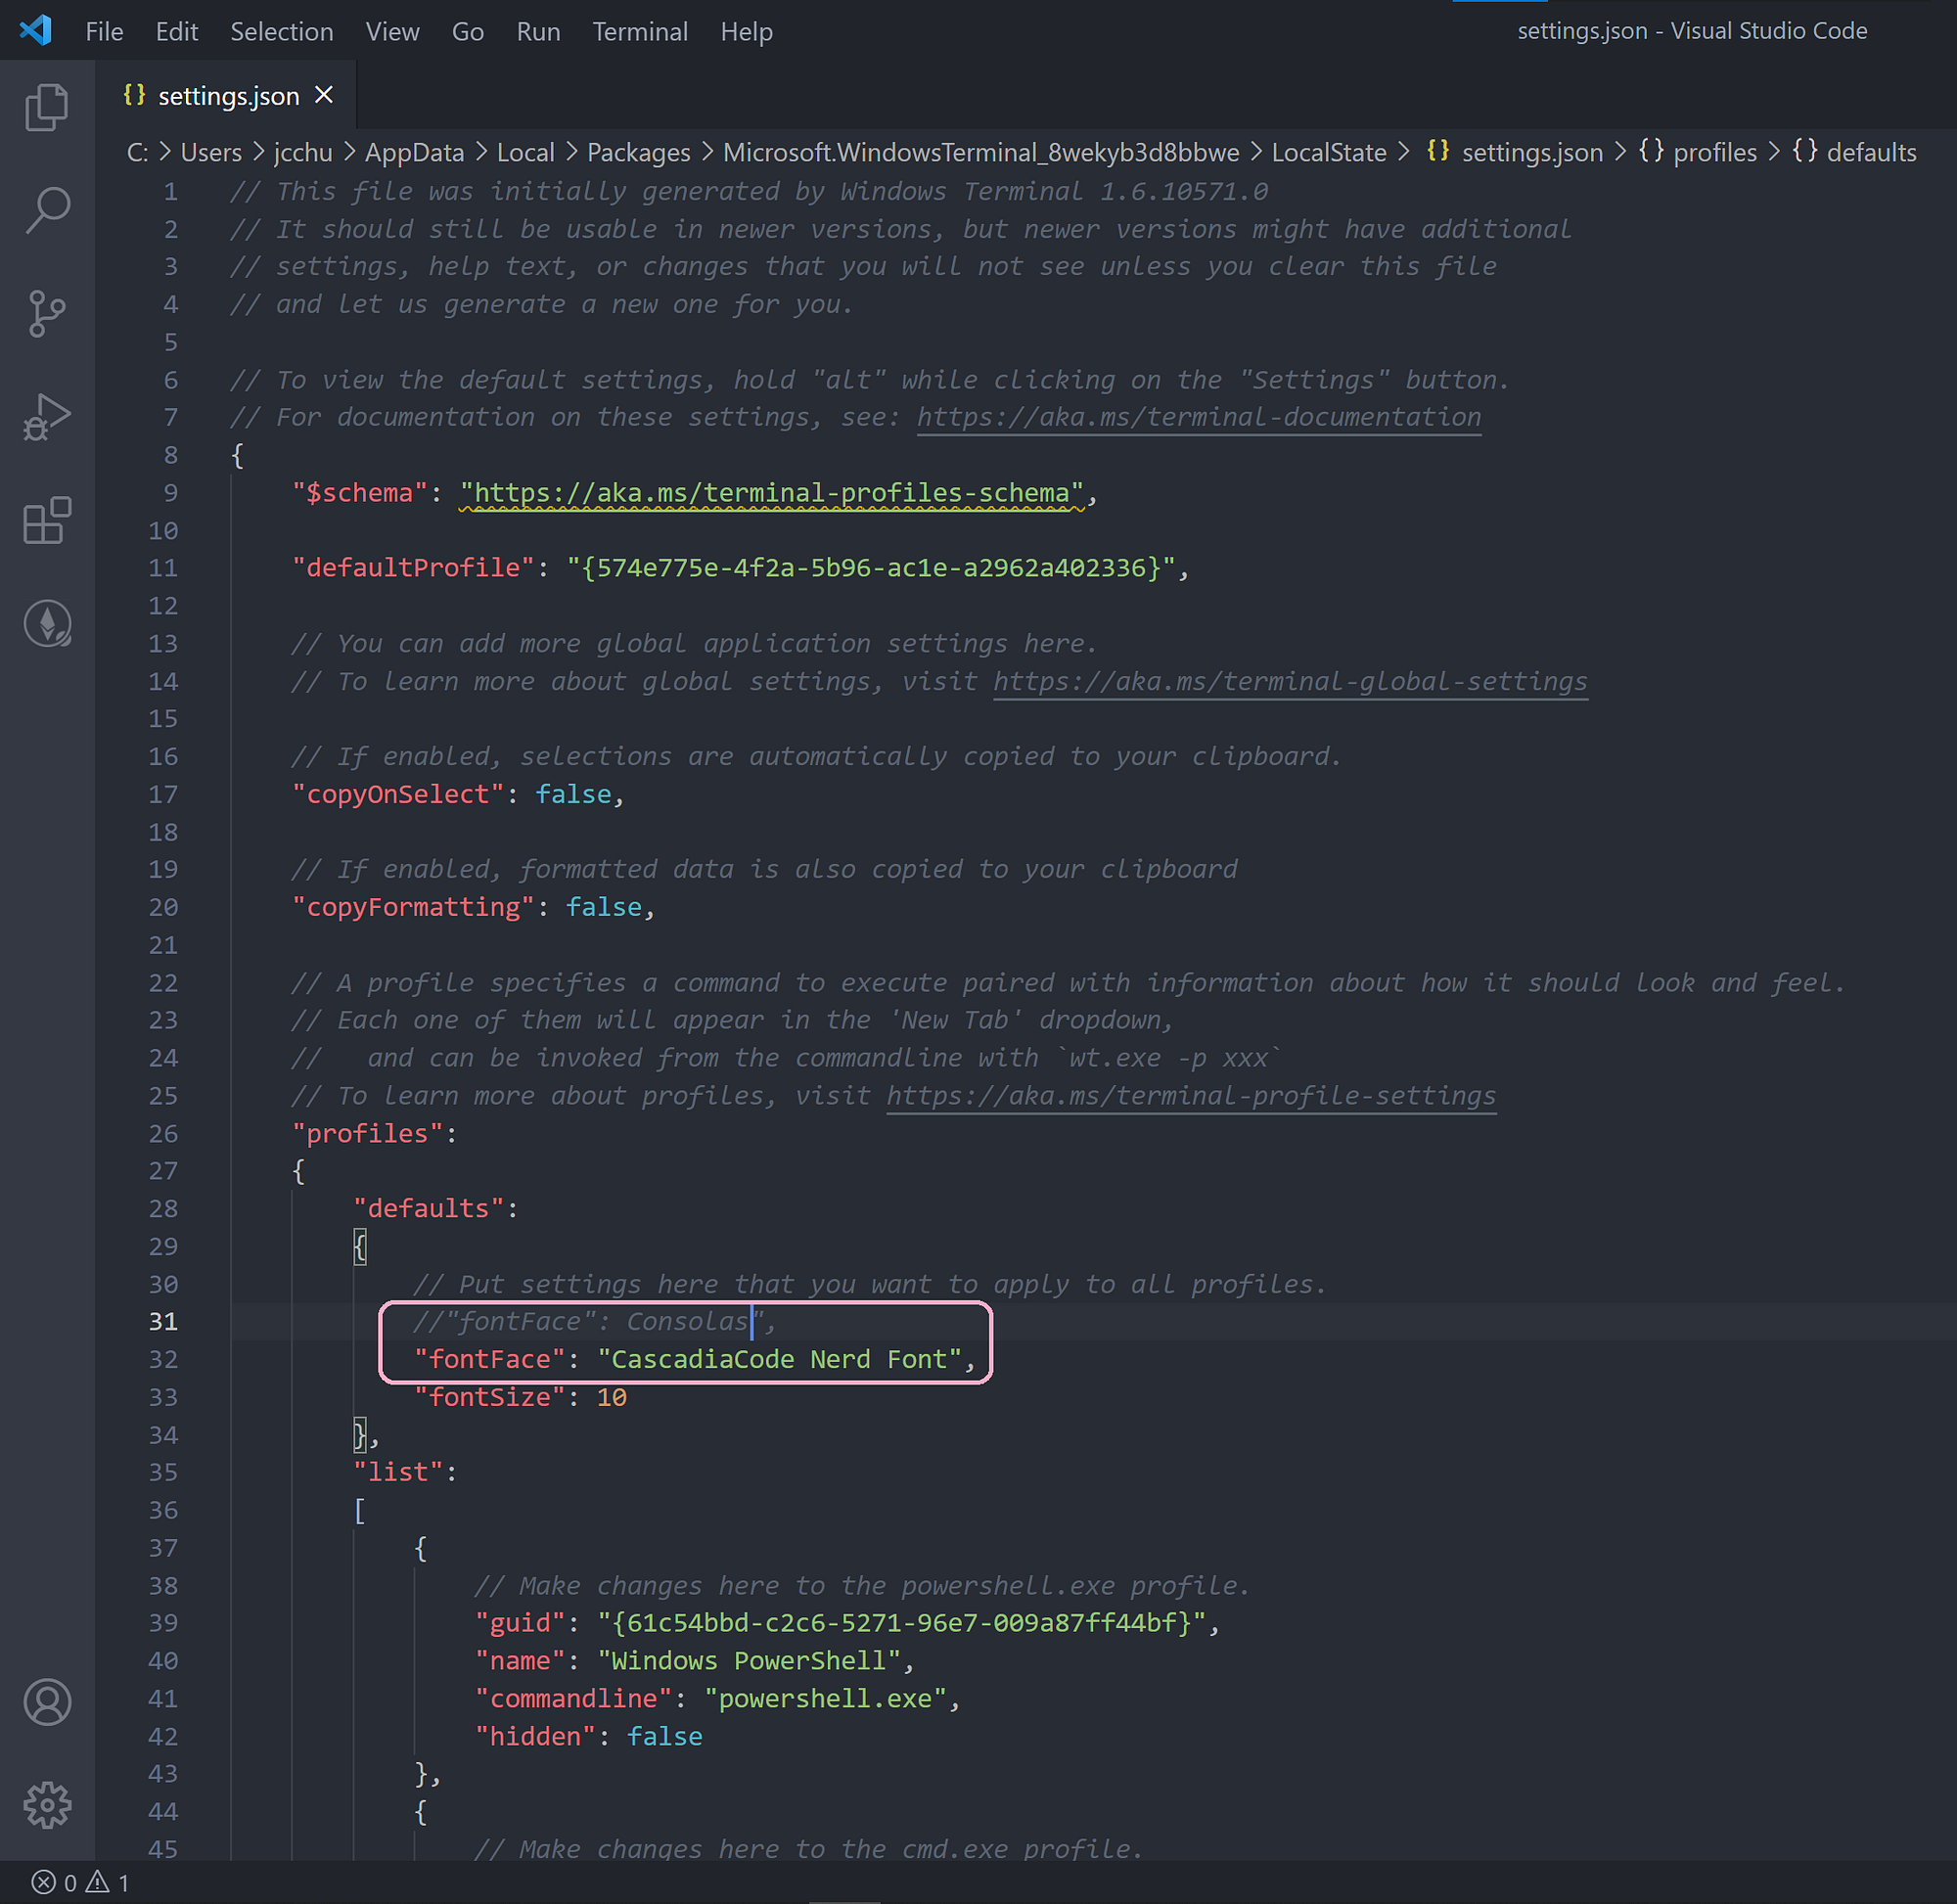This screenshot has height=1904, width=1957.
Task: Click the warnings count icon in status bar
Action: coord(107,1883)
